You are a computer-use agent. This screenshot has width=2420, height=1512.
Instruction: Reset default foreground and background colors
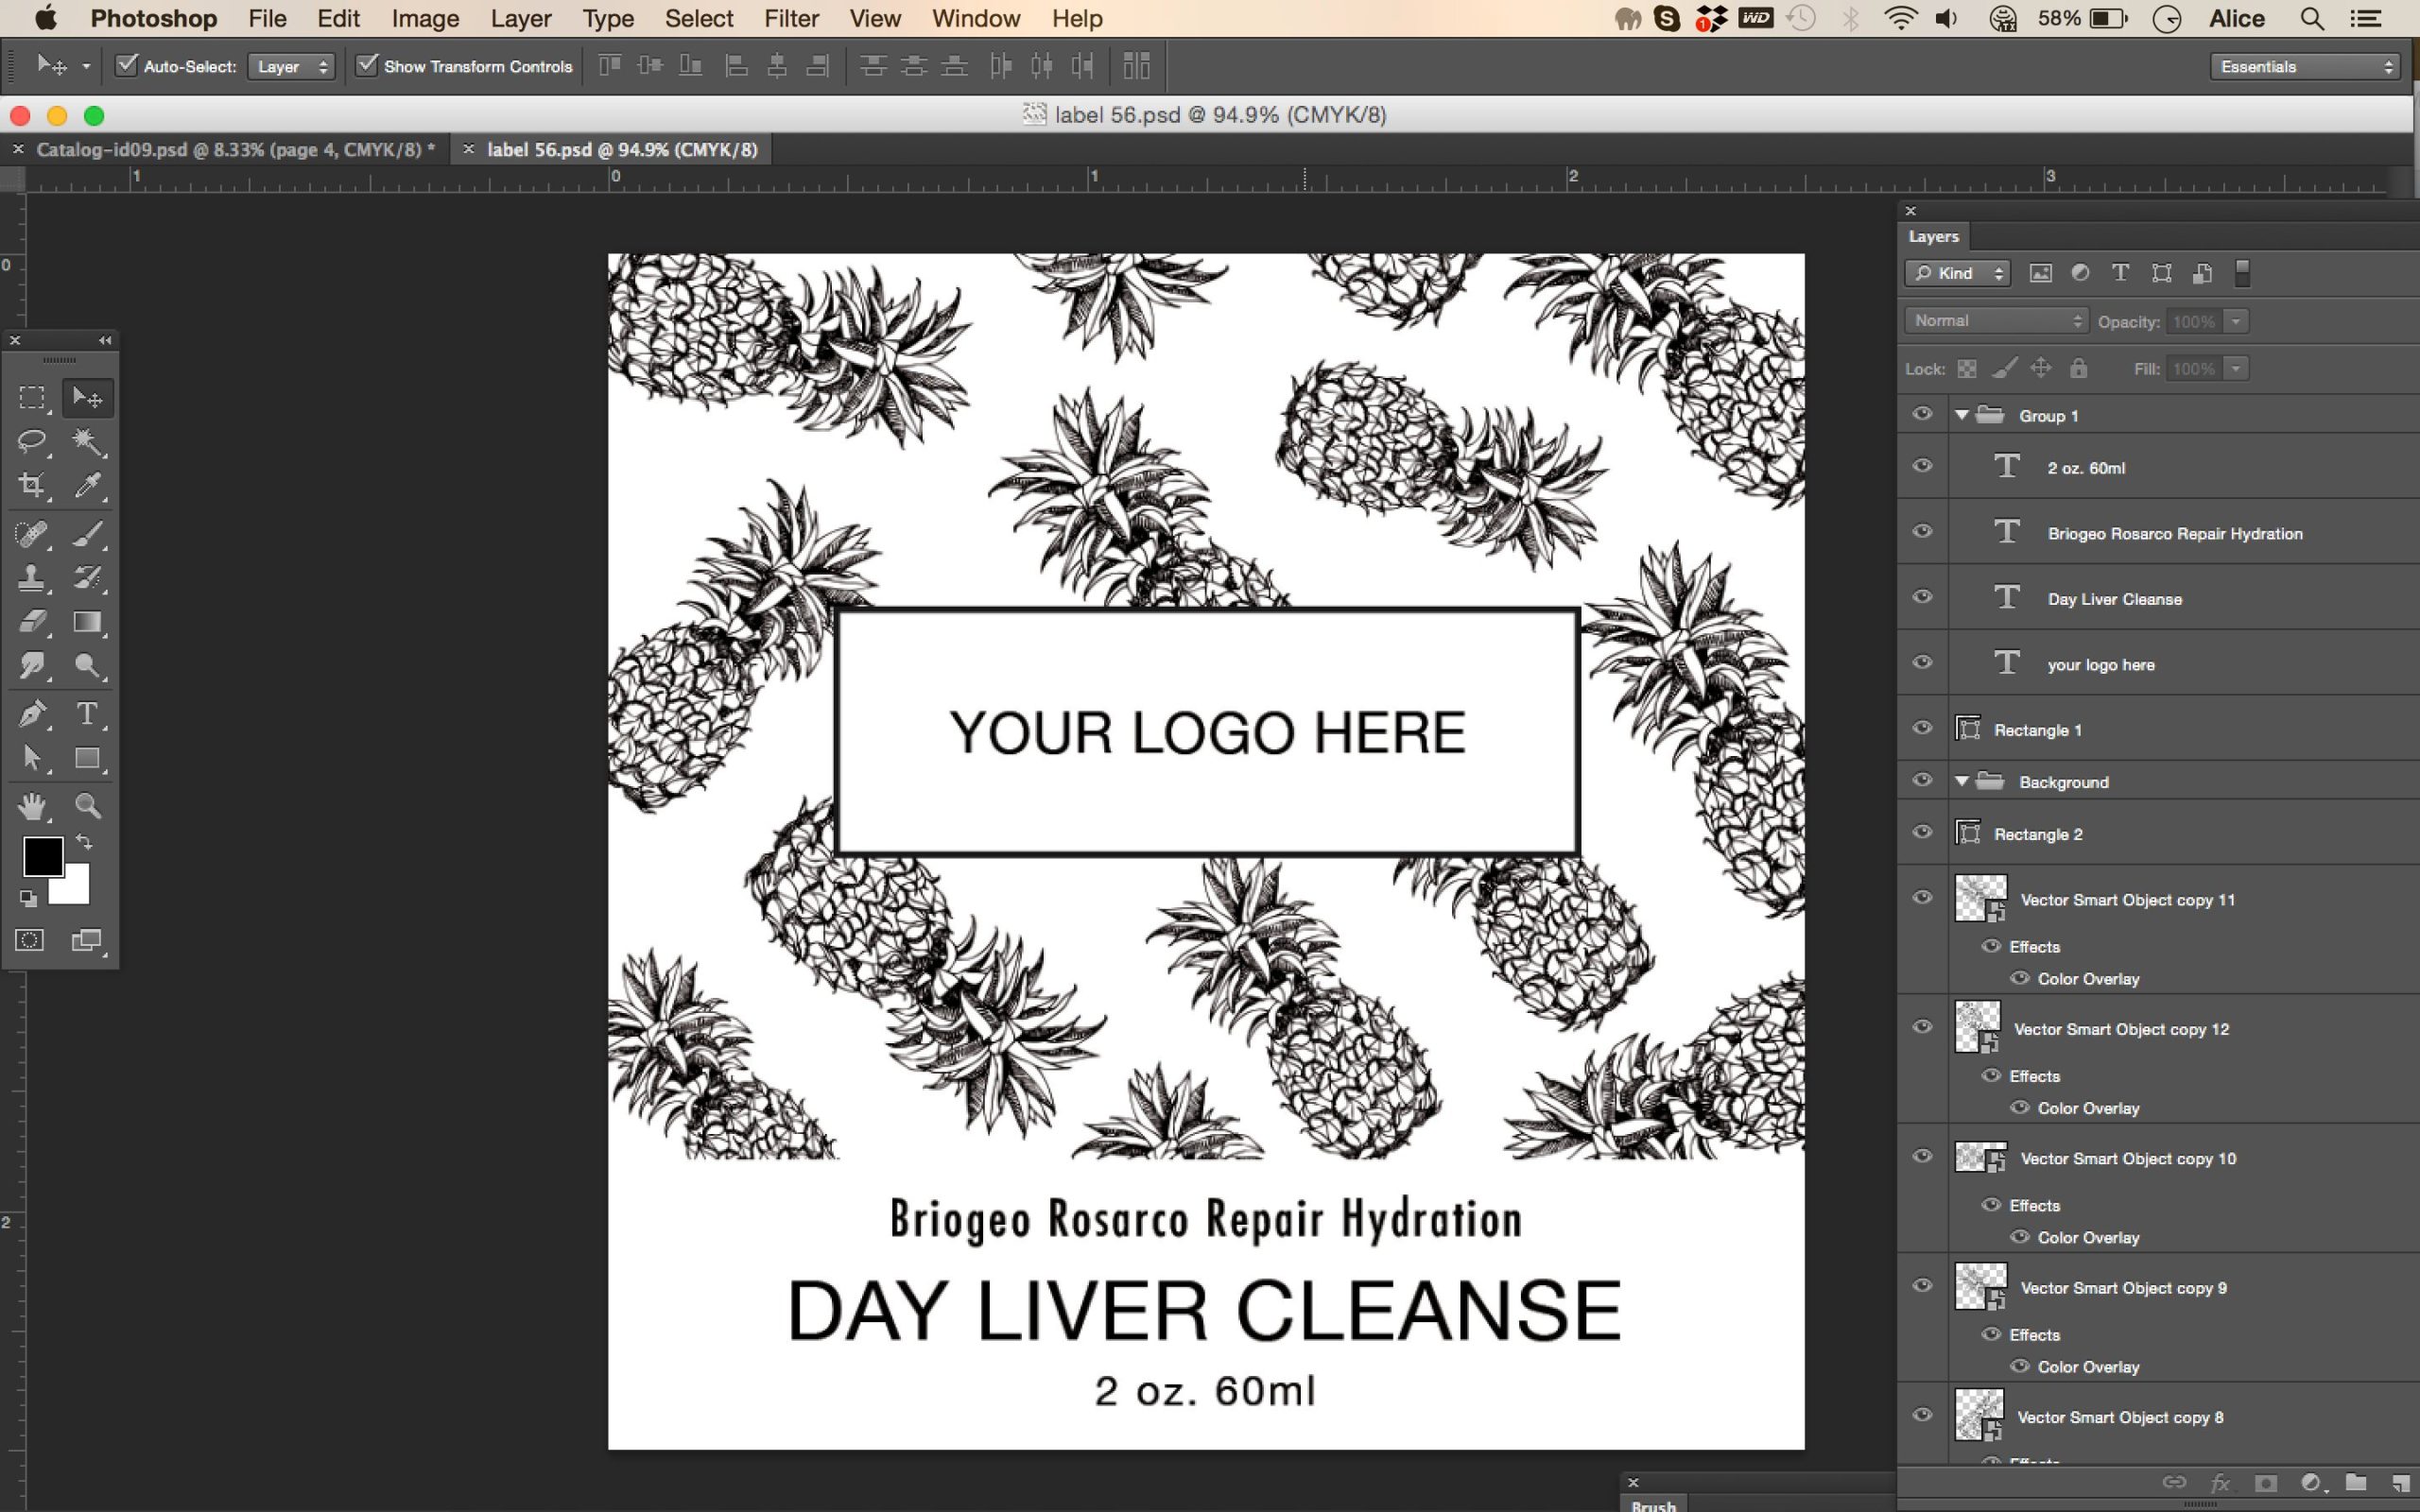pos(28,899)
